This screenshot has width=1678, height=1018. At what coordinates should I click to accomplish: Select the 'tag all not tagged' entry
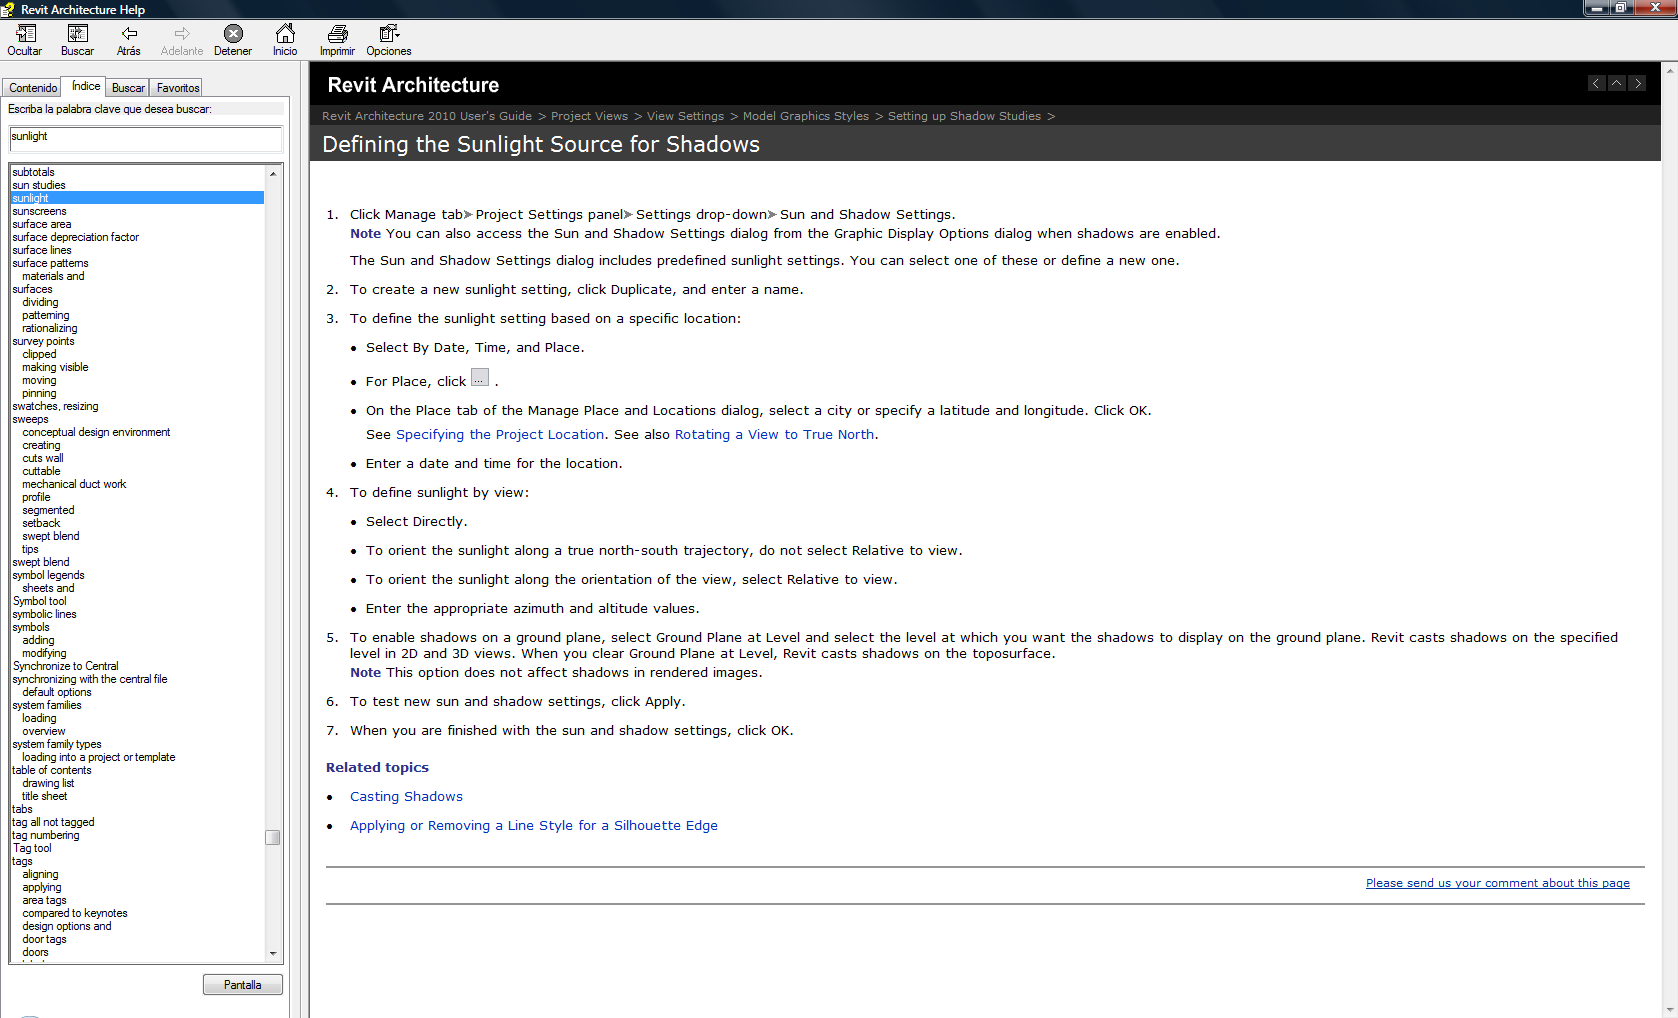(53, 822)
